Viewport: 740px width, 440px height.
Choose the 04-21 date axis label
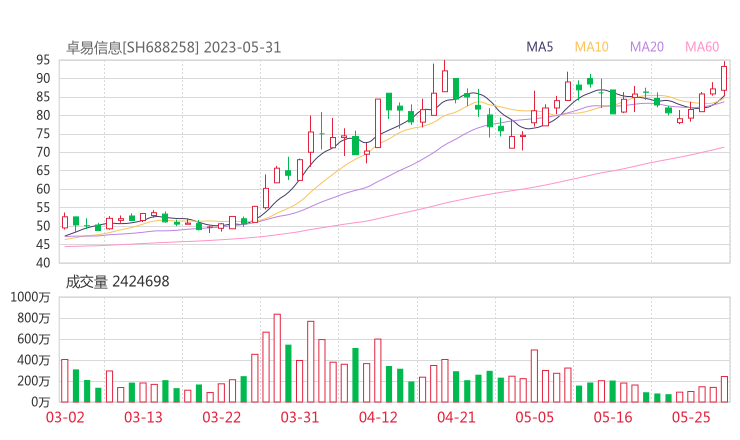456,417
